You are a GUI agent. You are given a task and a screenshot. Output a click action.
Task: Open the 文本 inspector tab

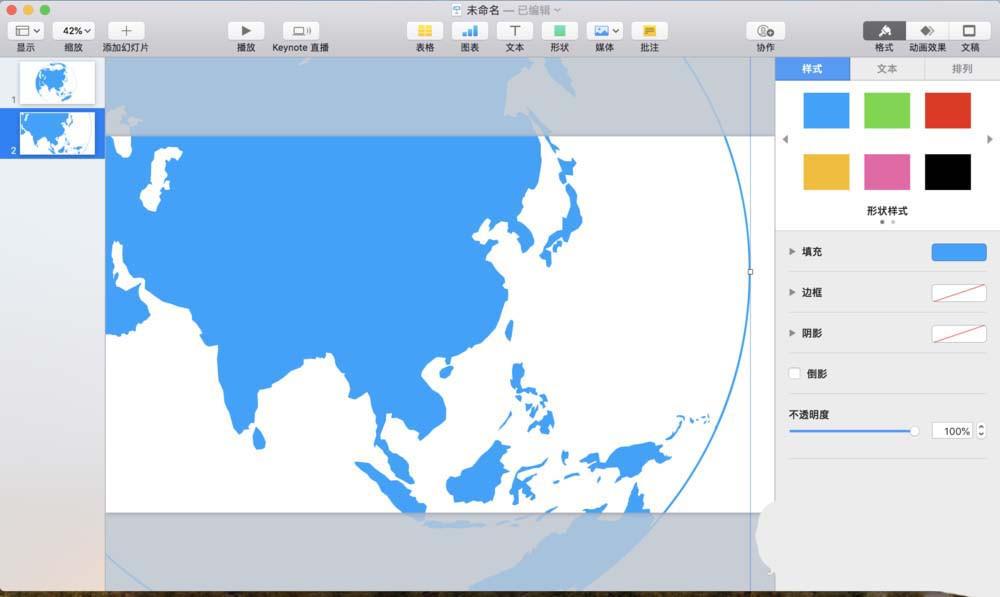point(888,68)
